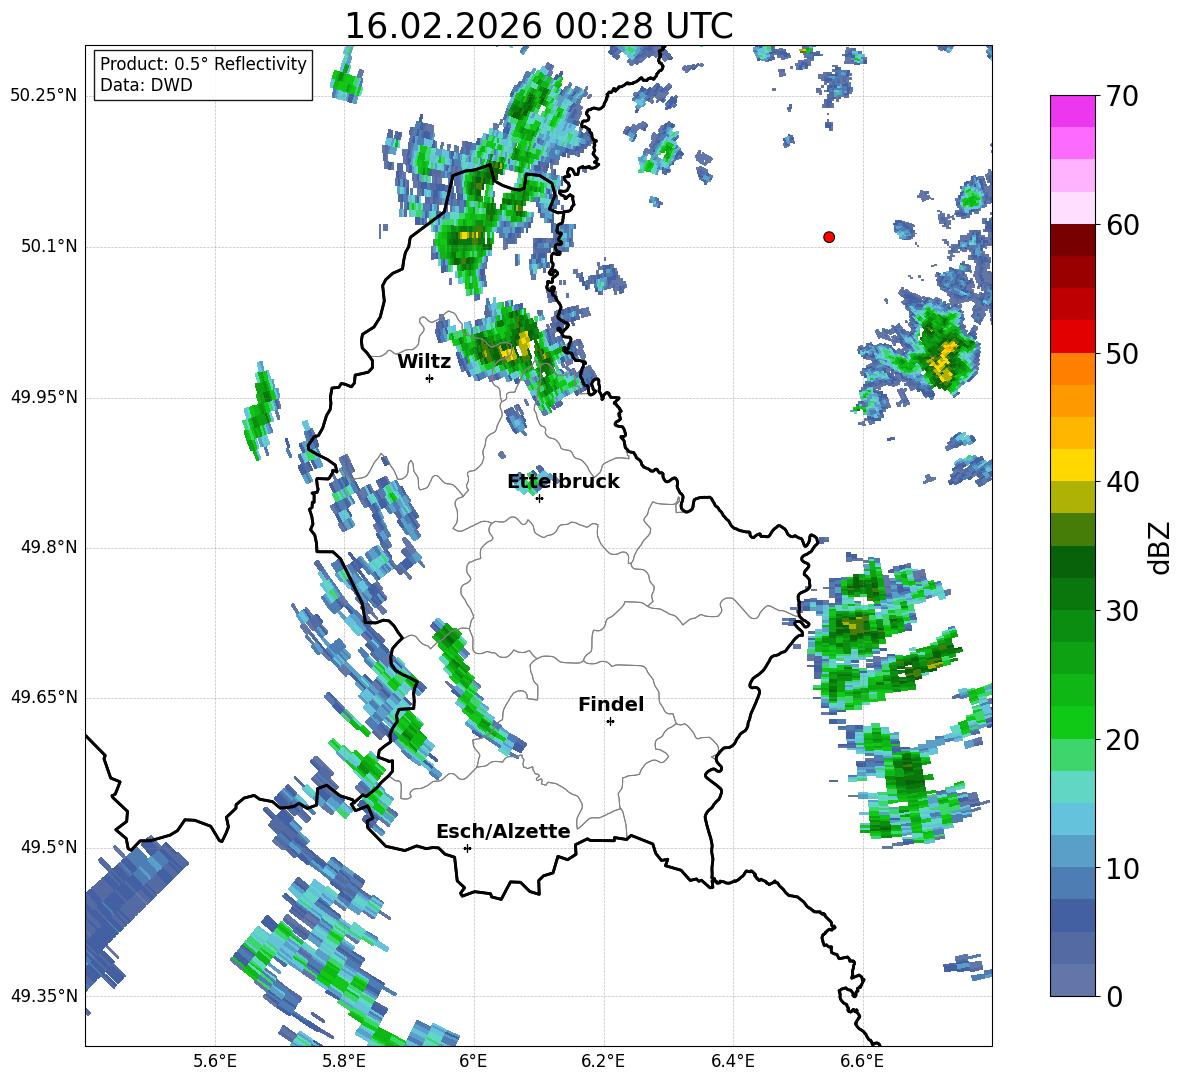Click the 6.6°E longitude label

(x=862, y=1062)
